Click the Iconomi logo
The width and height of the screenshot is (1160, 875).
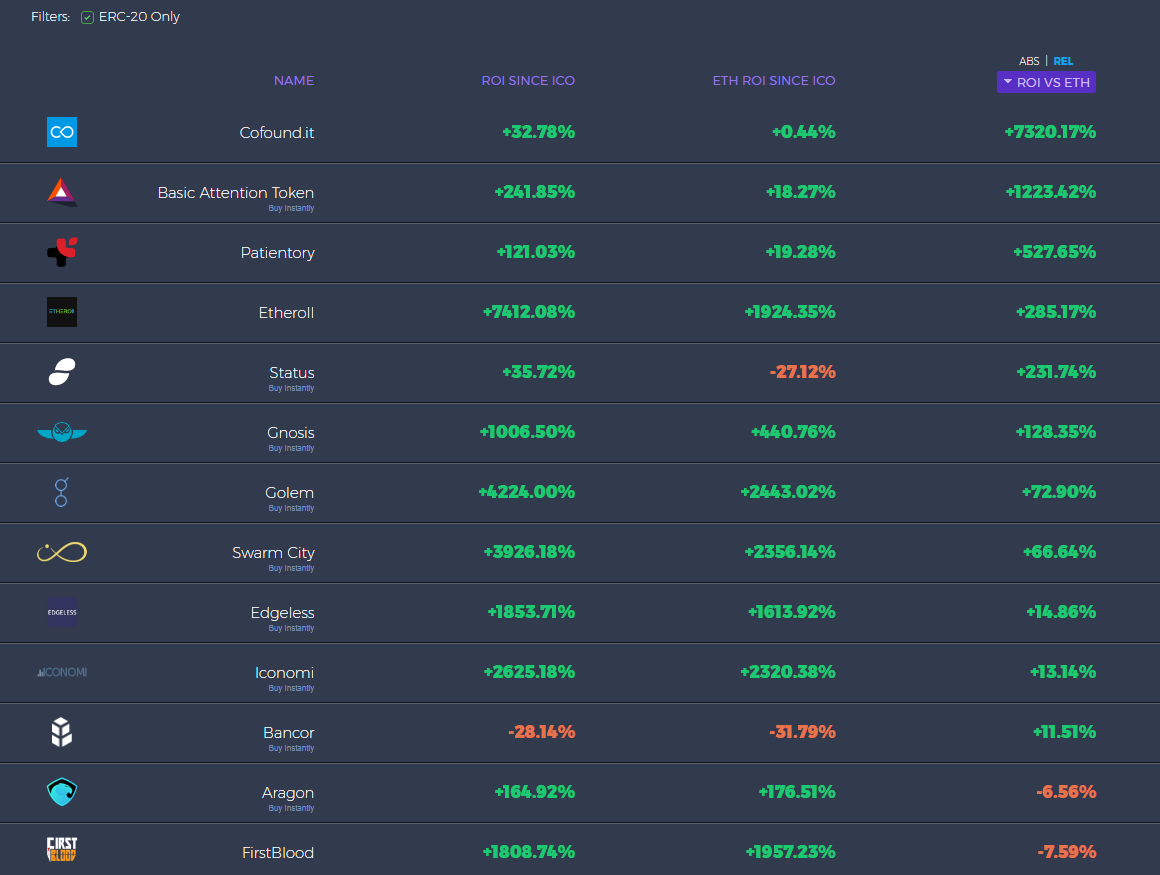(62, 672)
